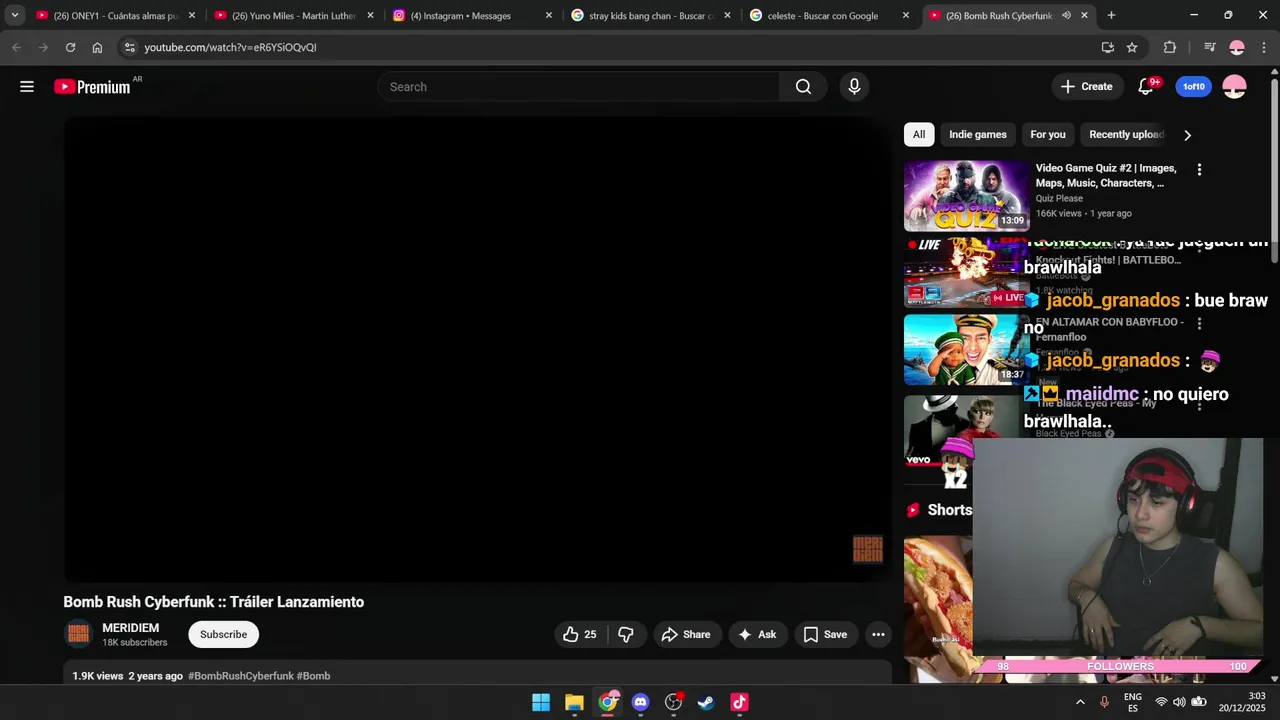This screenshot has height=720, width=1280.
Task: Go back in browser history
Action: (16, 47)
